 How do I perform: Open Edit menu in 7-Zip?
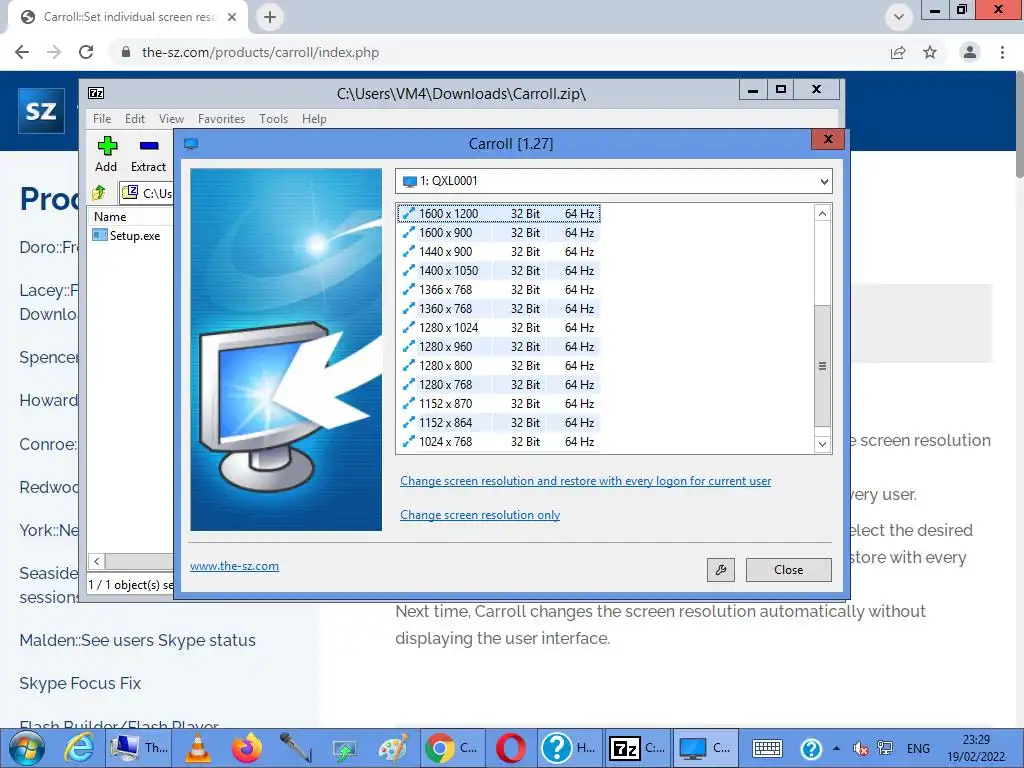pyautogui.click(x=135, y=119)
